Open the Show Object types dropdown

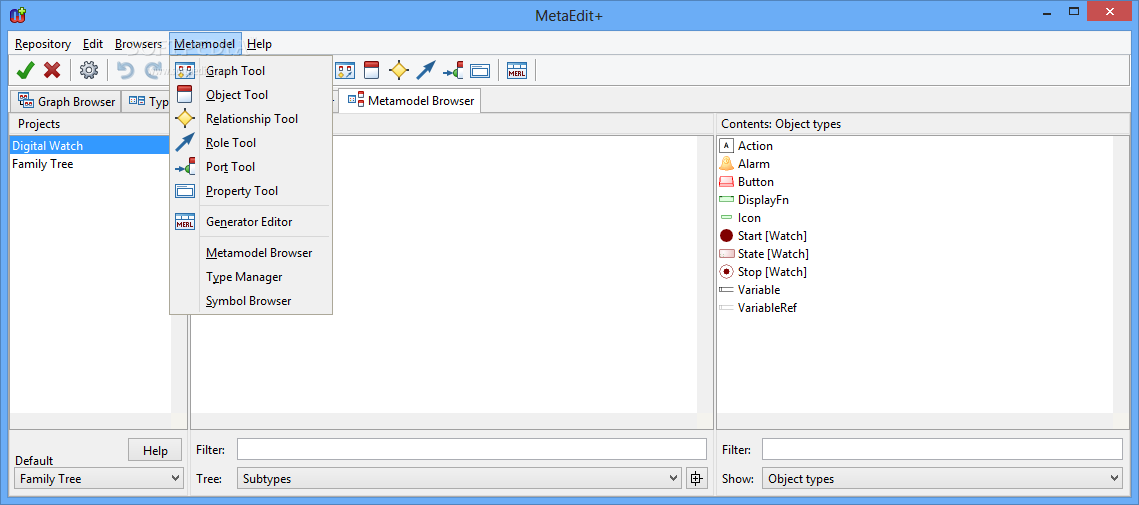tap(942, 479)
